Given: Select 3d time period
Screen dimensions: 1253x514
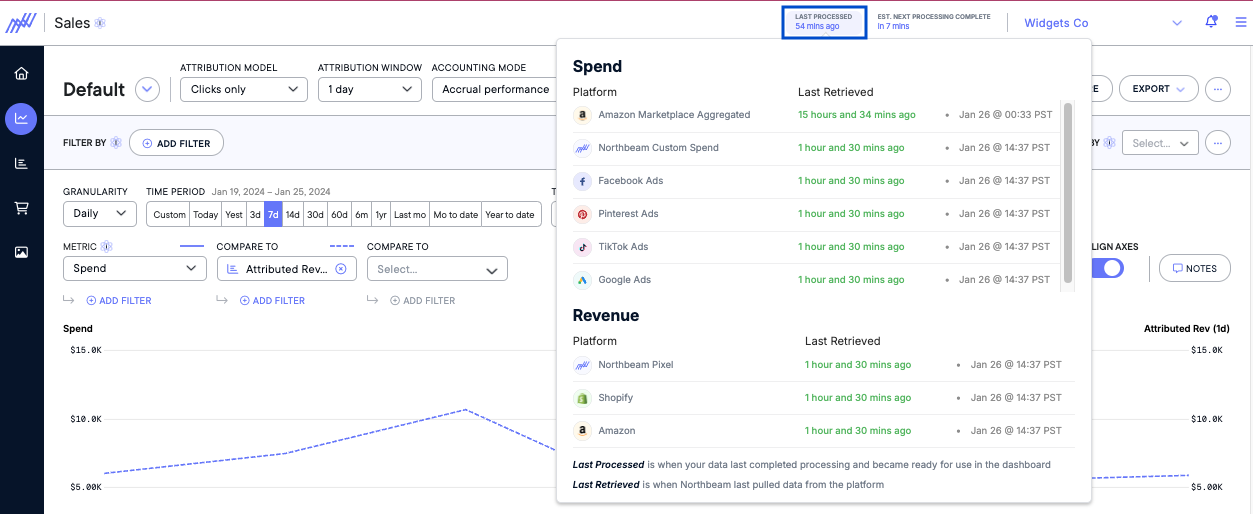Looking at the screenshot, I should (x=255, y=215).
